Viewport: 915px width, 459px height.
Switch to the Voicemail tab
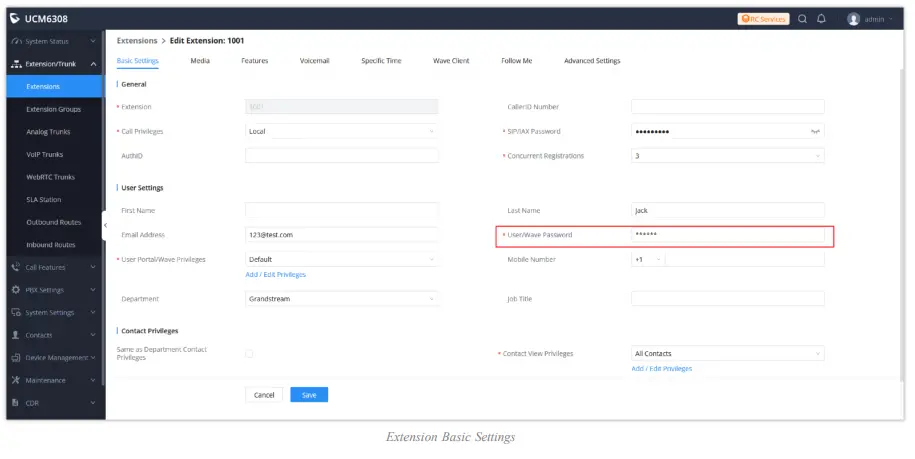(x=314, y=61)
